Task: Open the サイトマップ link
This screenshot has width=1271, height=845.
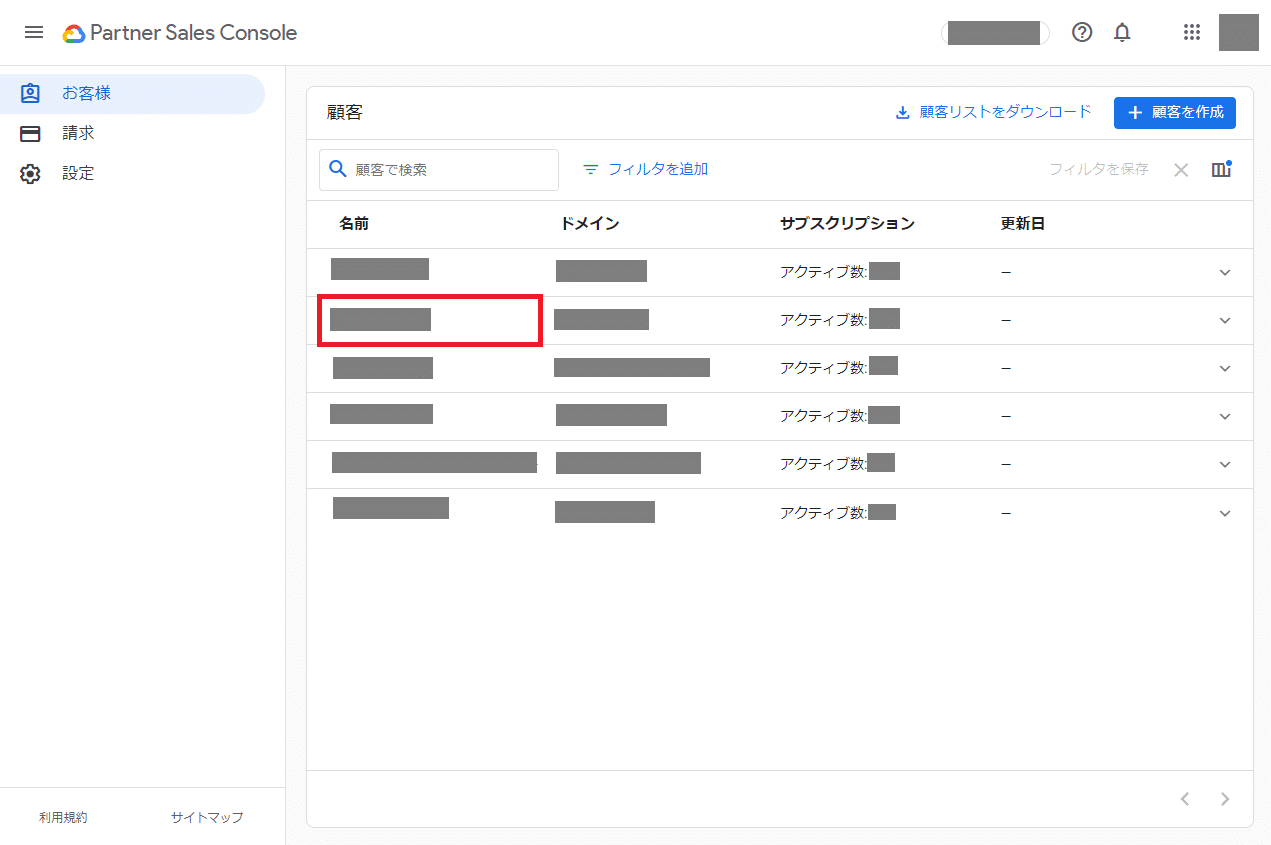Action: [207, 817]
